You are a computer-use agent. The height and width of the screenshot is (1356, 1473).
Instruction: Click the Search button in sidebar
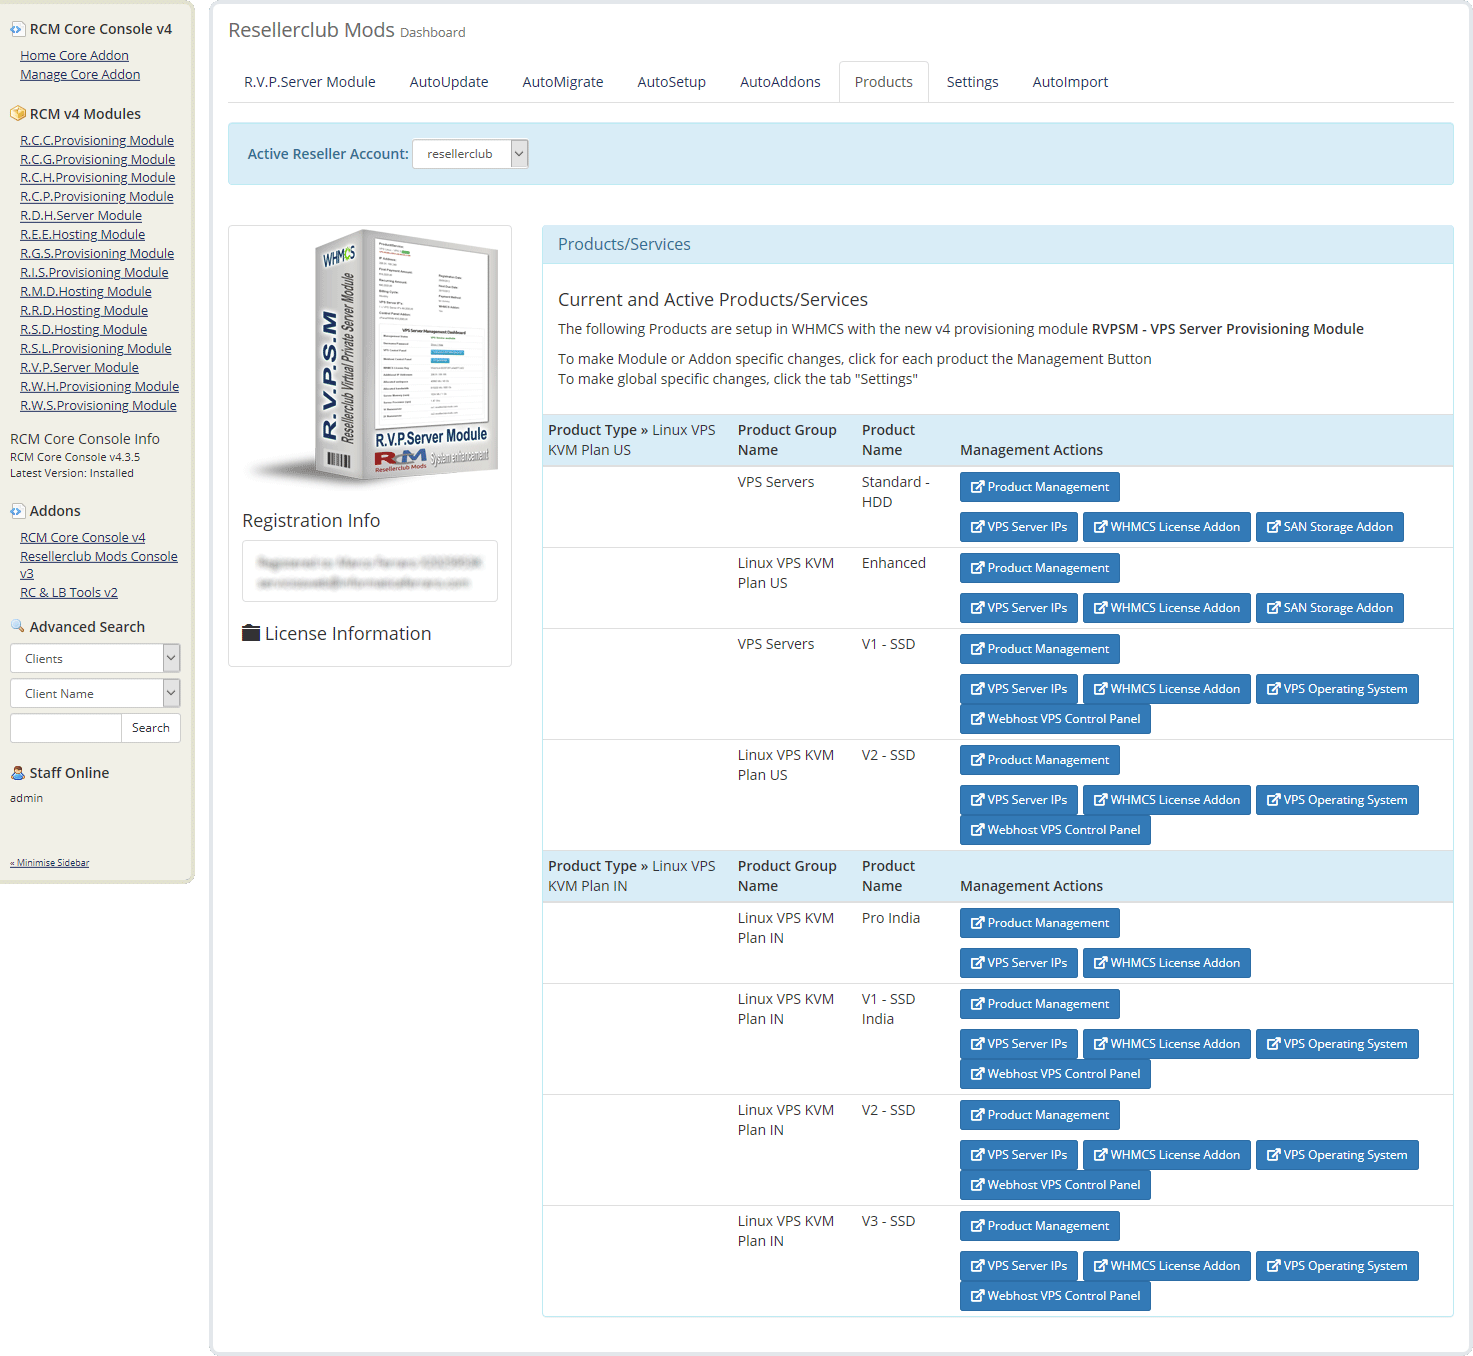click(x=151, y=728)
